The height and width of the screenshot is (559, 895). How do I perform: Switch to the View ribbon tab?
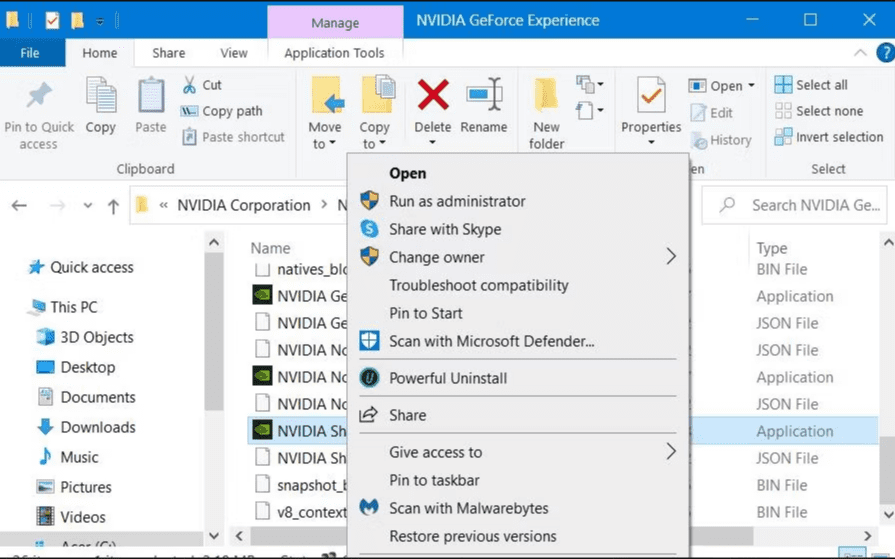click(x=234, y=53)
